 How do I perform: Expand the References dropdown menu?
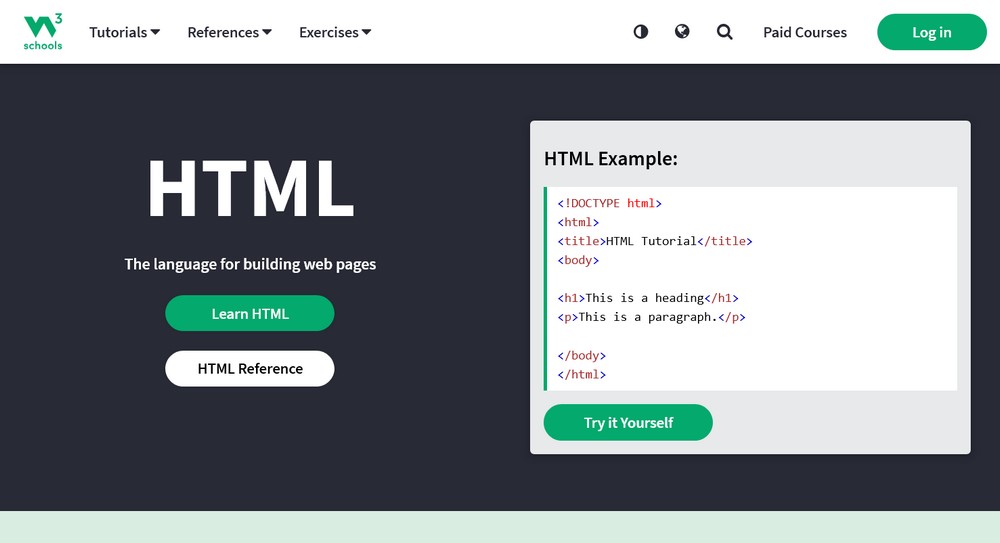pyautogui.click(x=230, y=32)
